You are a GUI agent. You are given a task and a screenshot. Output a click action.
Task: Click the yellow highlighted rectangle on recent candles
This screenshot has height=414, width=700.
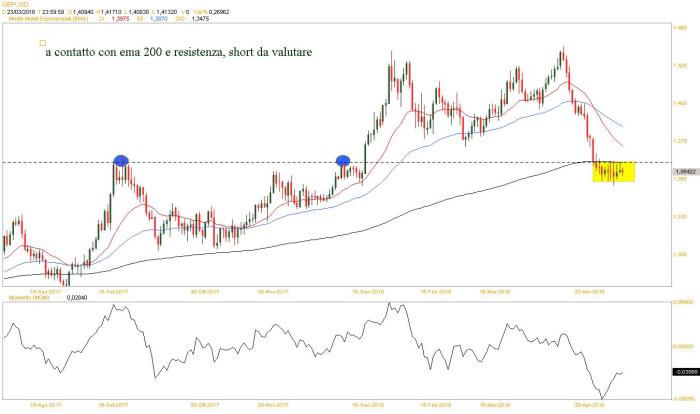pos(613,172)
